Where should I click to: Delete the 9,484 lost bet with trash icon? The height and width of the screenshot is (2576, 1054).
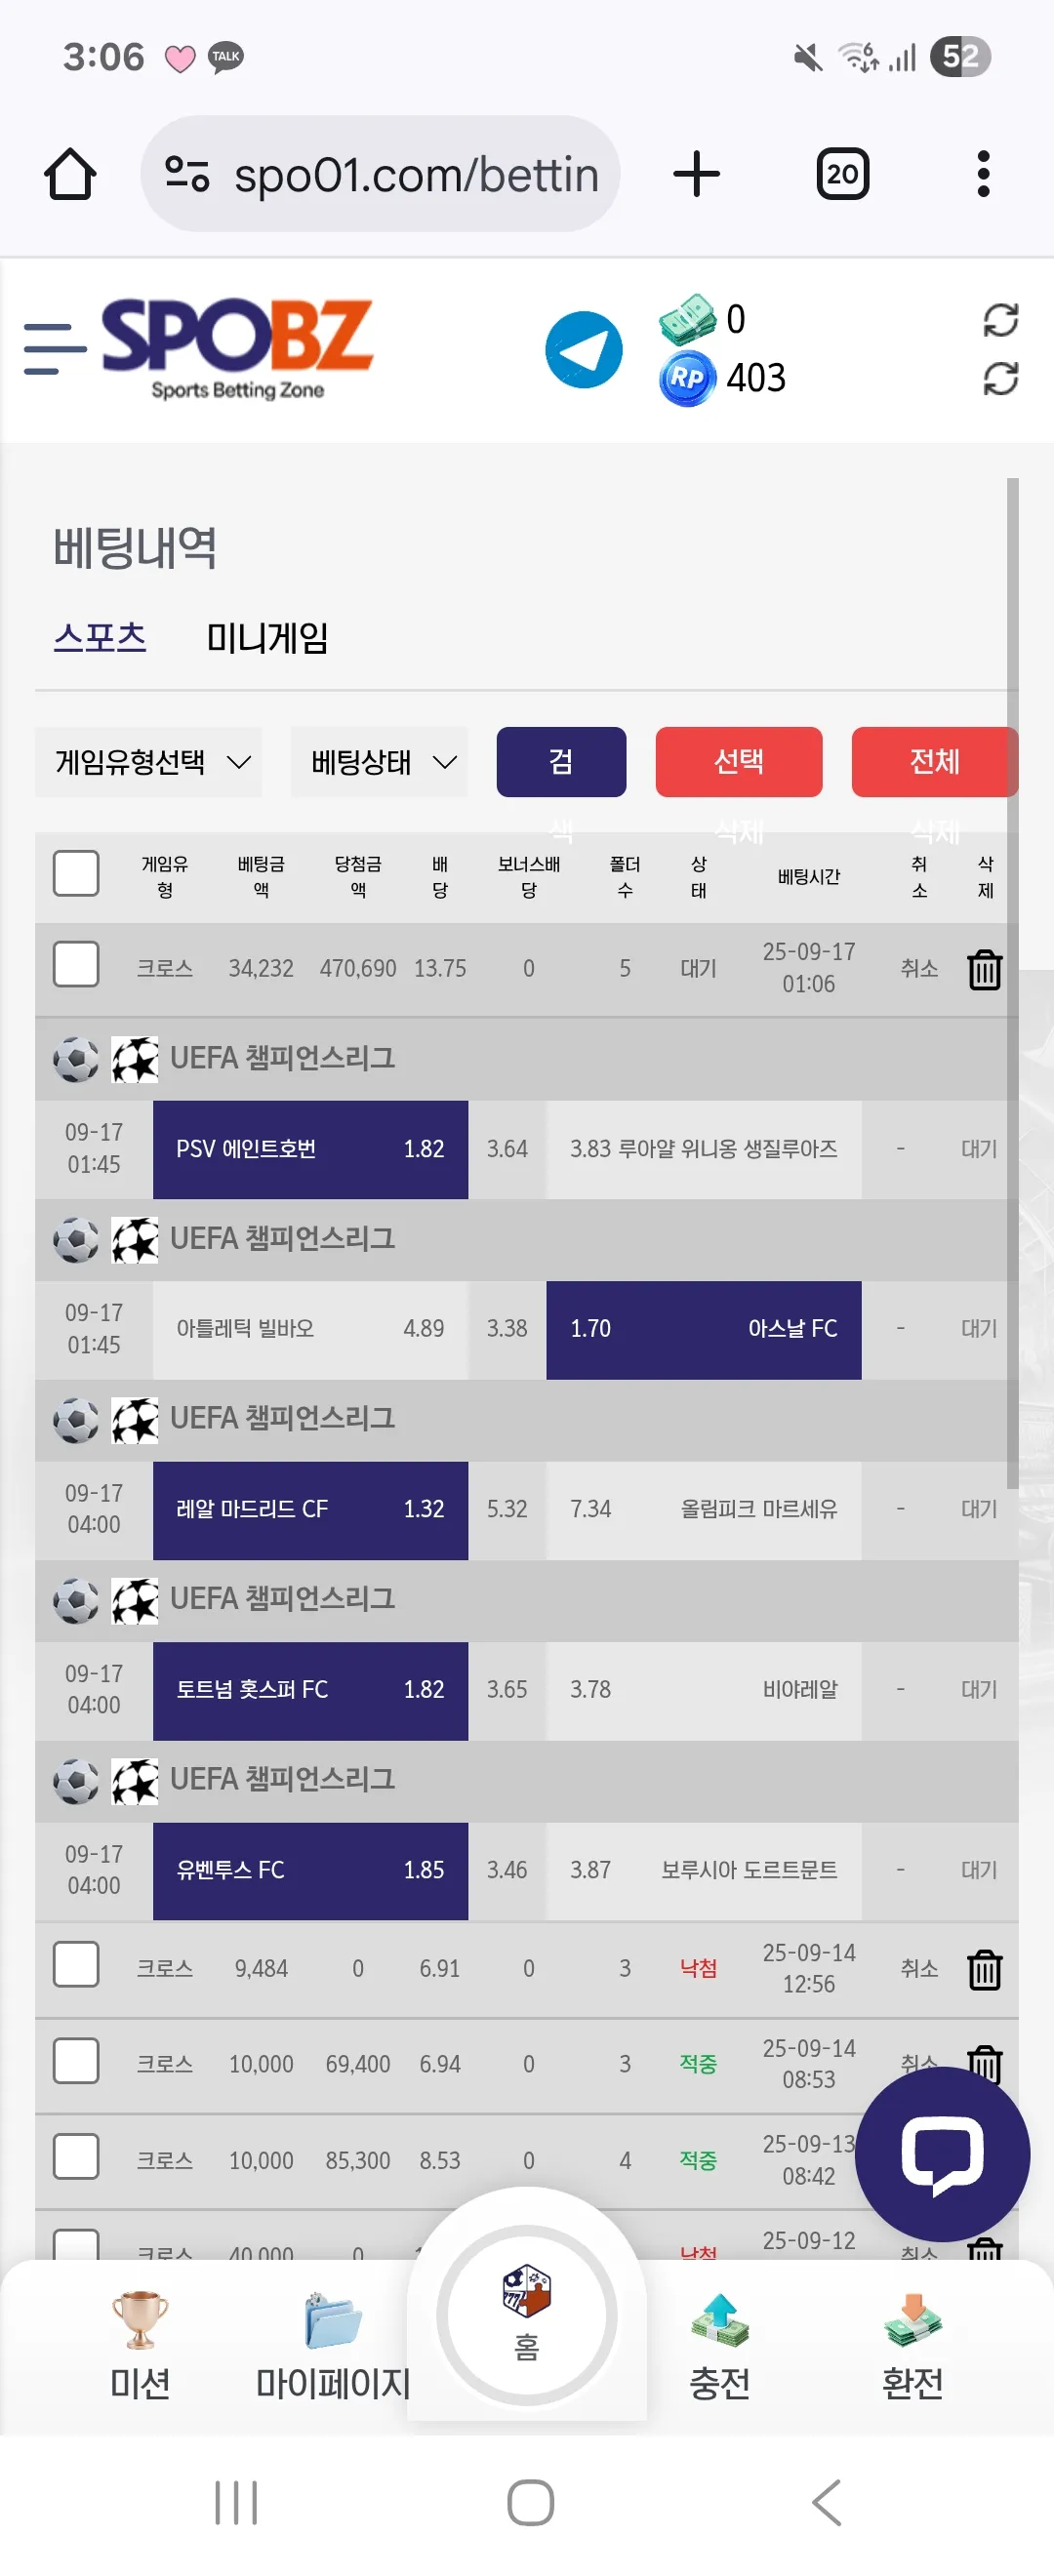tap(984, 1969)
